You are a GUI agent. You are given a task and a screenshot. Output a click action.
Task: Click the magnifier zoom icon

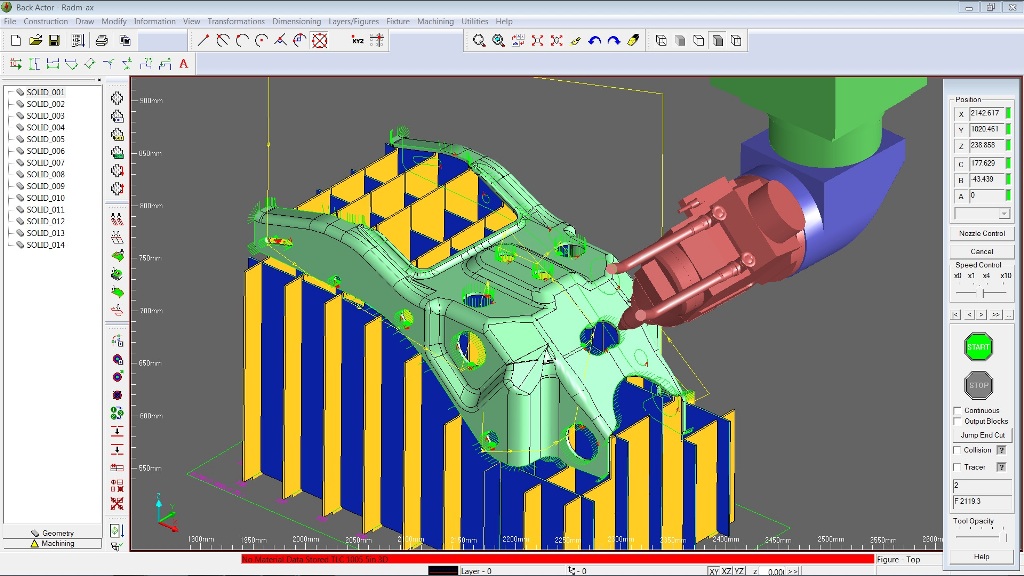(479, 41)
